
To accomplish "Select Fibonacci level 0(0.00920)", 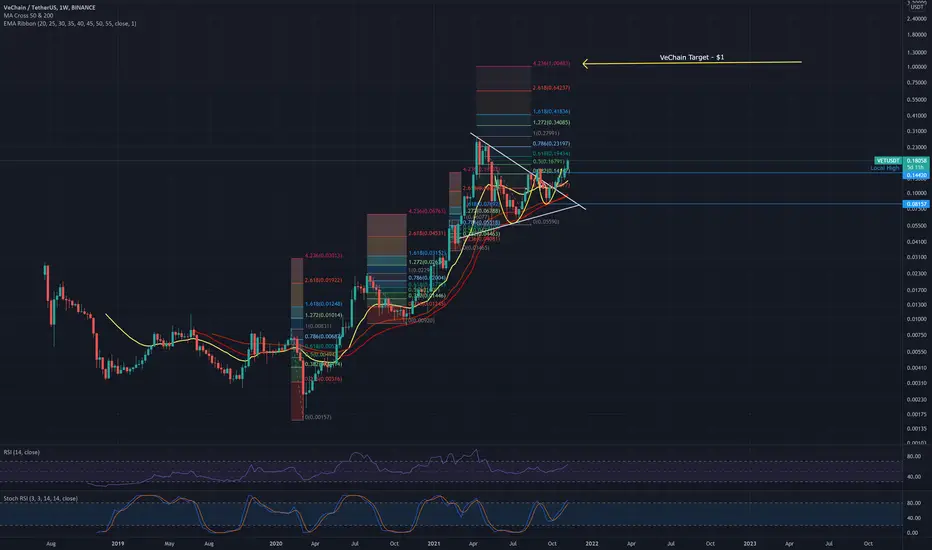I will [x=421, y=320].
